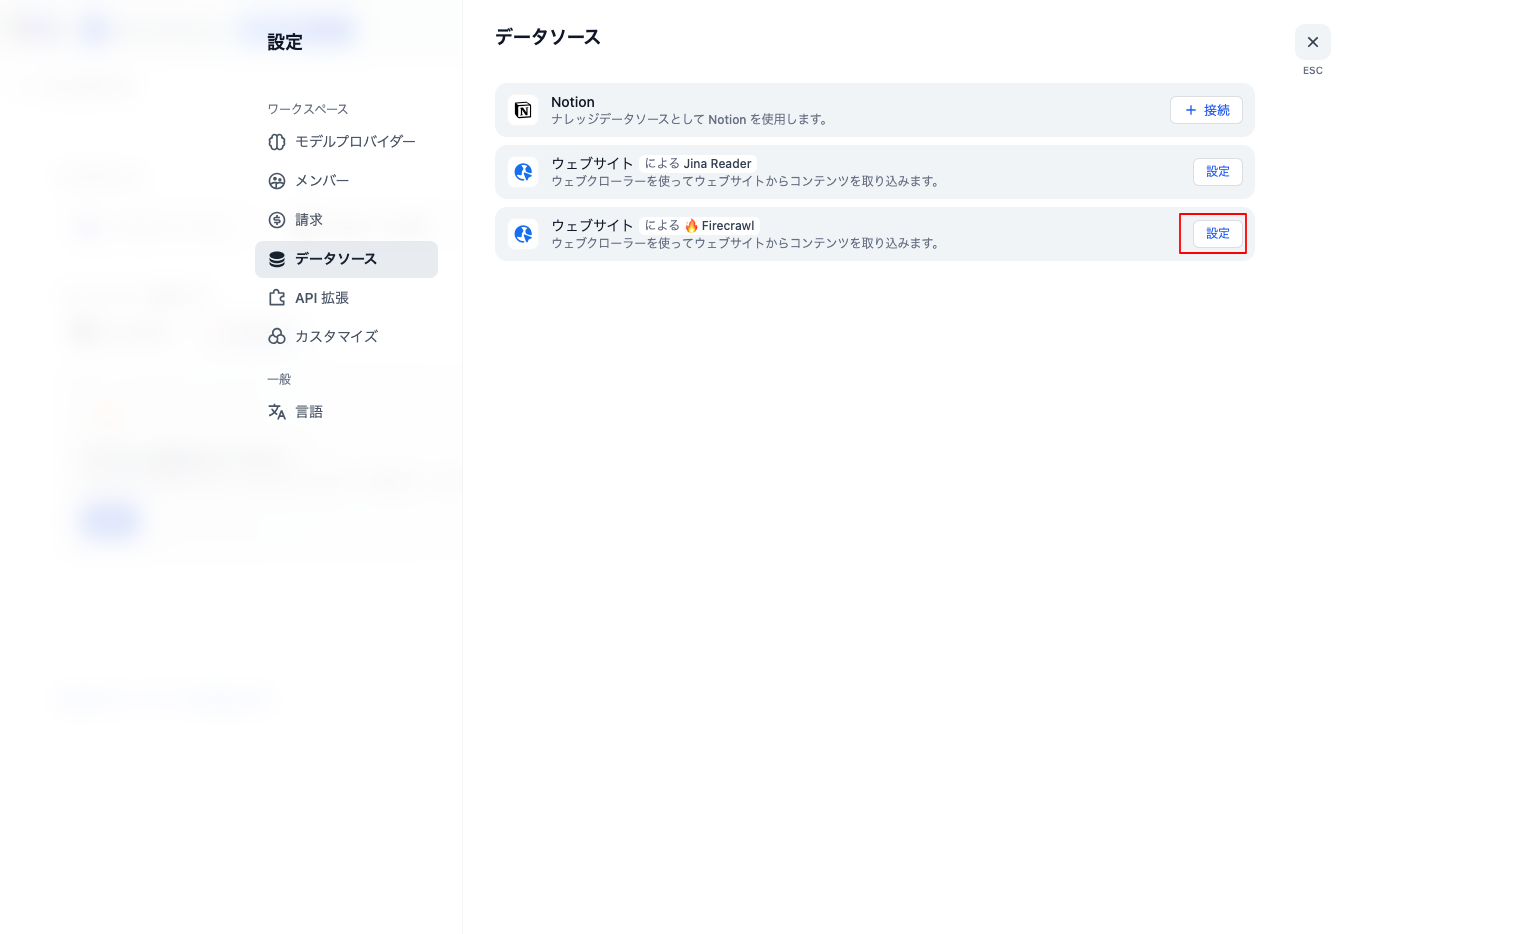This screenshot has width=1526, height=934.
Task: Open 設定 for the Firecrawl website source
Action: [x=1217, y=234]
